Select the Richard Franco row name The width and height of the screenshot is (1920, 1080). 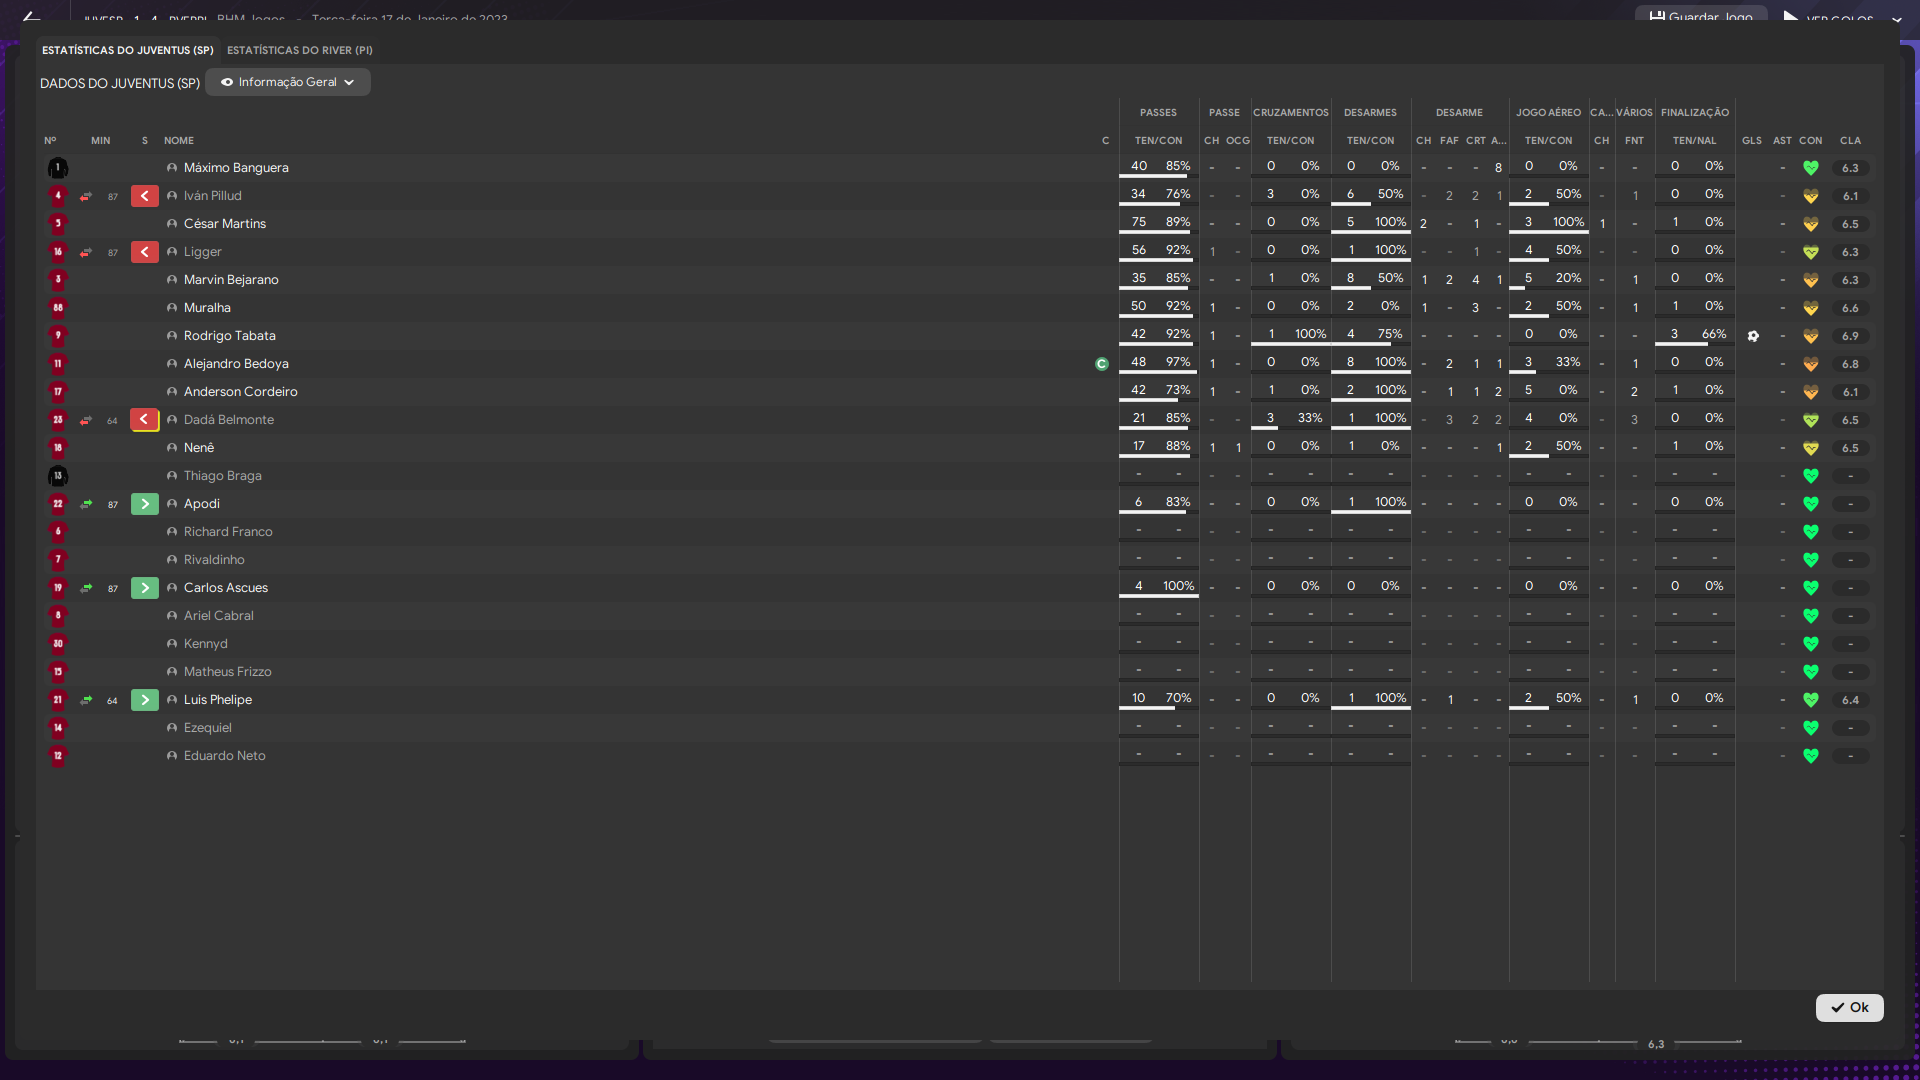(x=228, y=532)
